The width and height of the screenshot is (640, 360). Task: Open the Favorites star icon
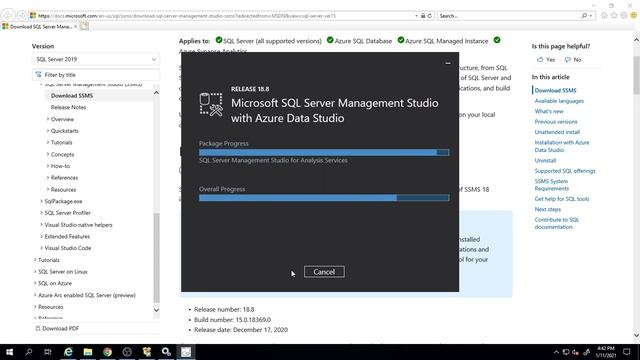(x=614, y=16)
